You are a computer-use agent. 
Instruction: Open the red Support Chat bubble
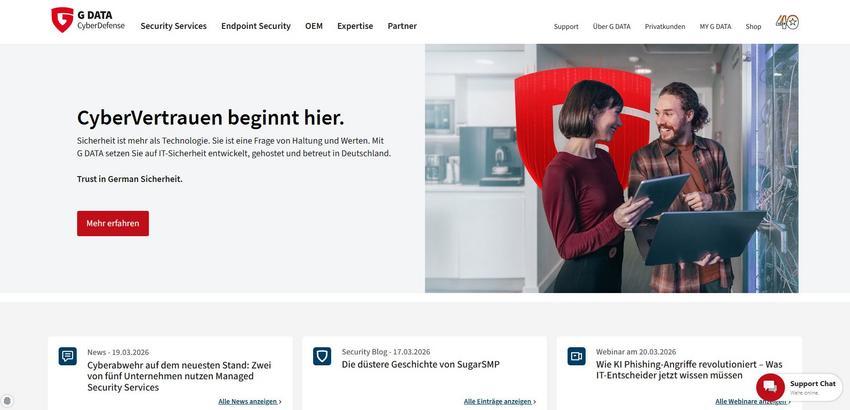770,387
